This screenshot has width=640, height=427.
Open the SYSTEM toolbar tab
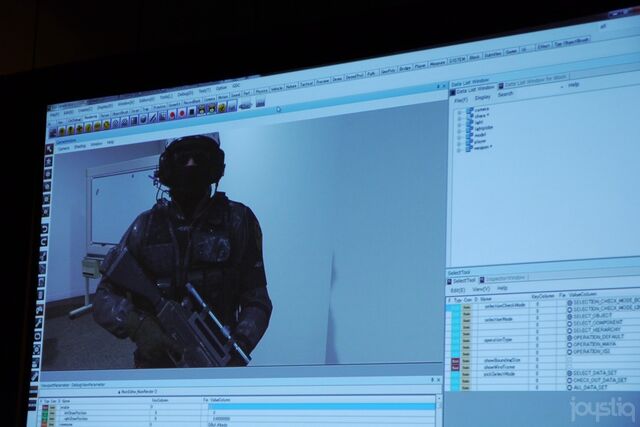(457, 60)
